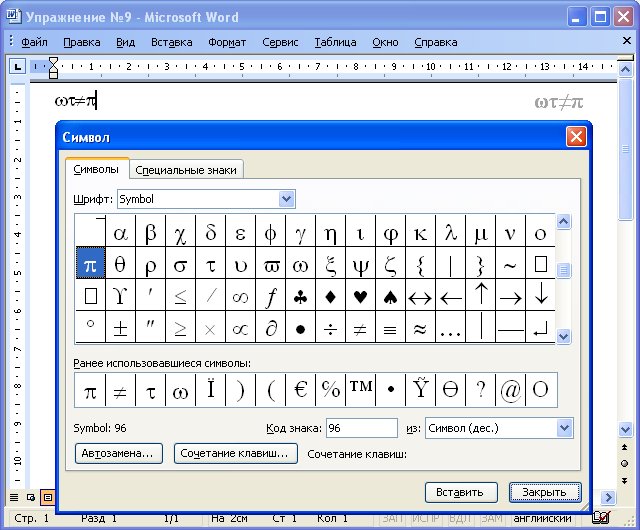Select the @ sign from recent symbols
Viewport: 640px width, 530px height.
pyautogui.click(x=511, y=390)
